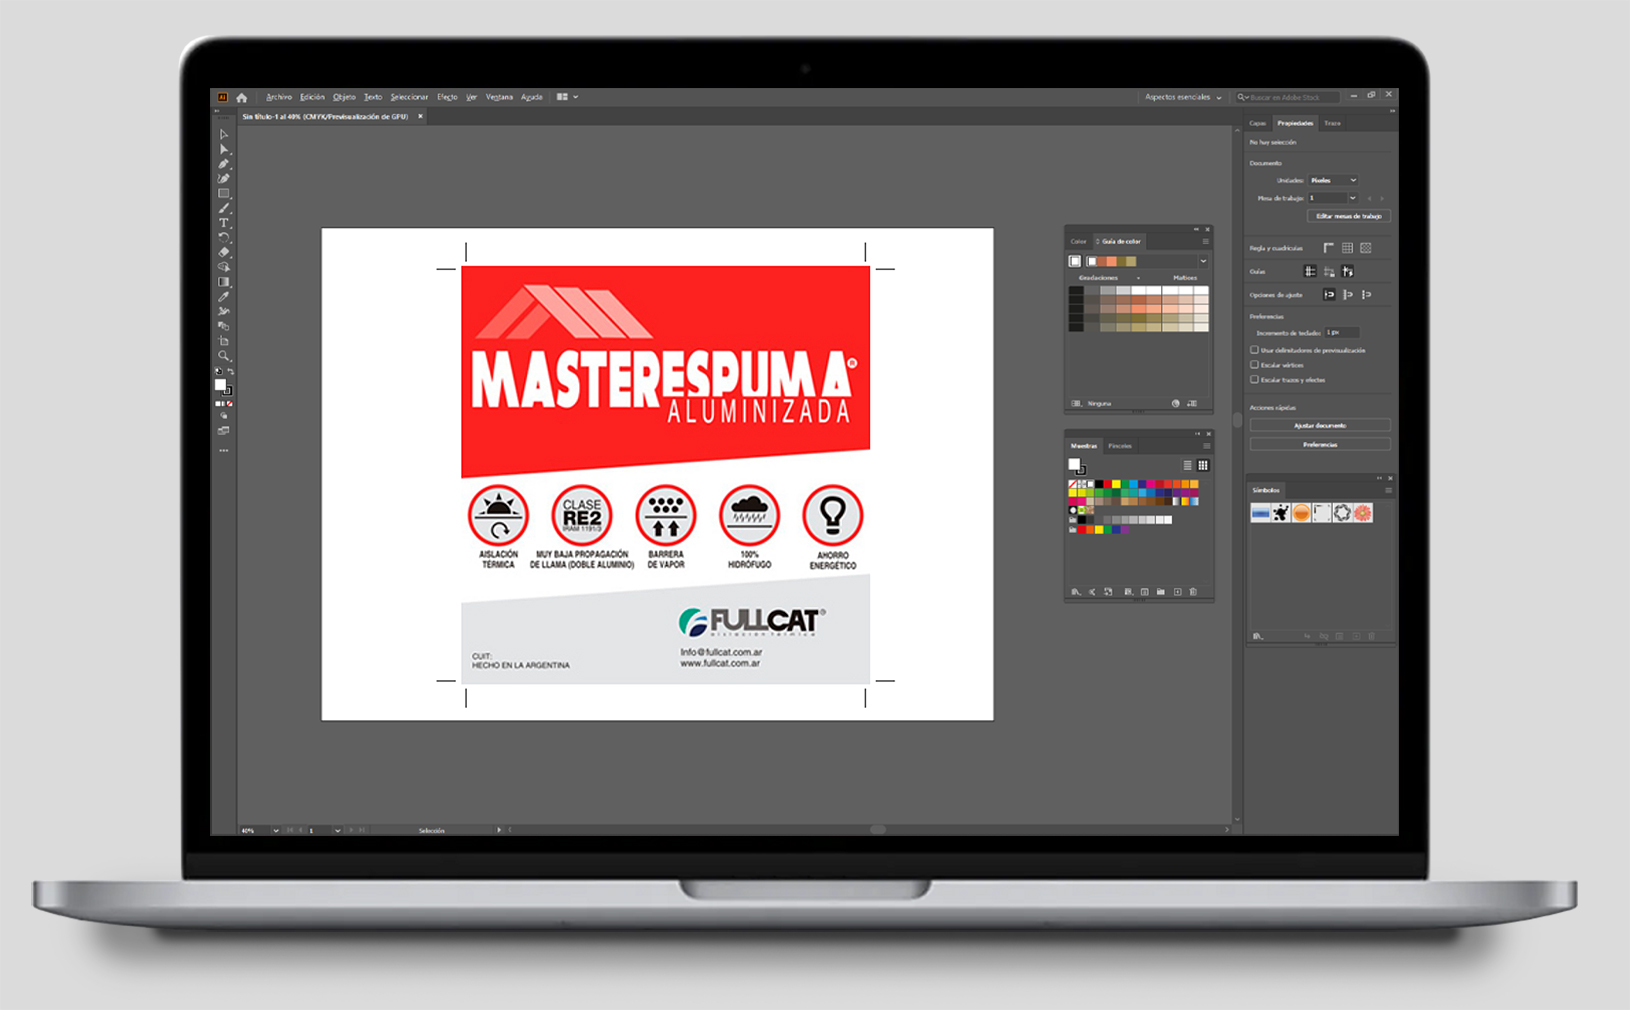Click Ajustar documento button
The width and height of the screenshot is (1630, 1010).
[x=1320, y=426]
